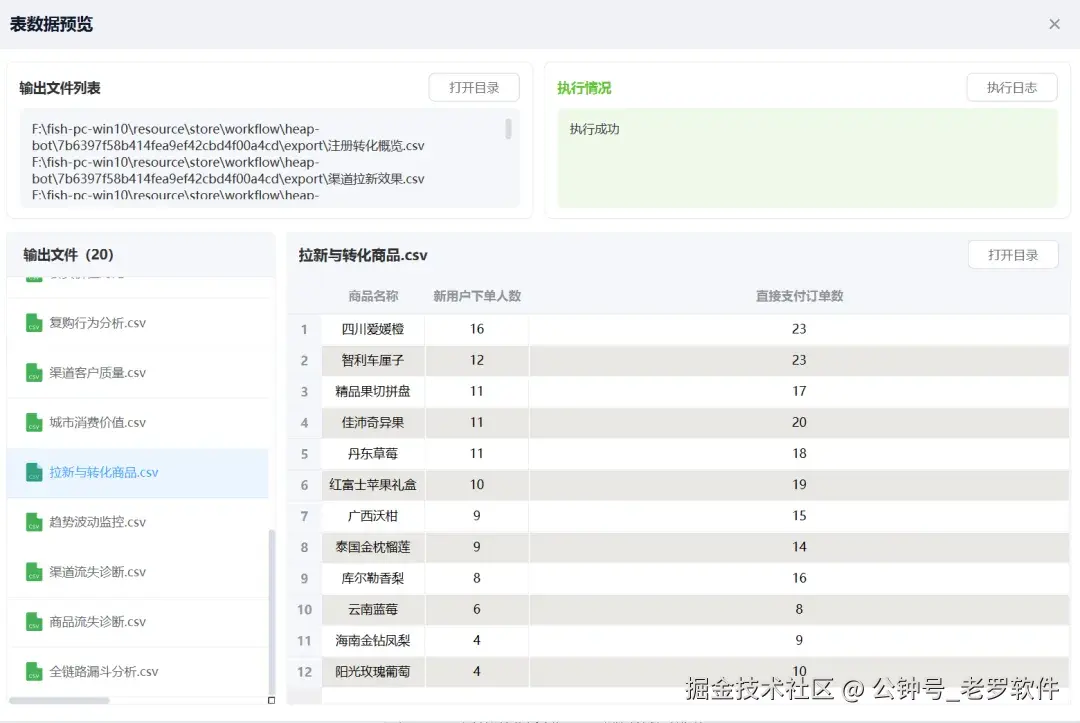This screenshot has height=723, width=1080.
Task: Select the 复购行为分析.csv file icon
Action: point(34,323)
